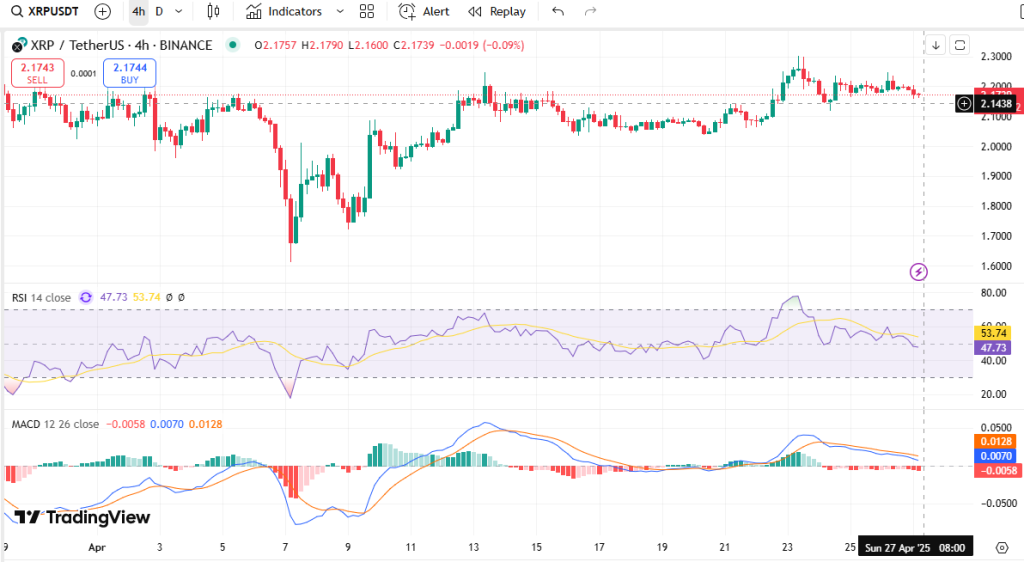Click the down arrow pane button

pos(936,45)
